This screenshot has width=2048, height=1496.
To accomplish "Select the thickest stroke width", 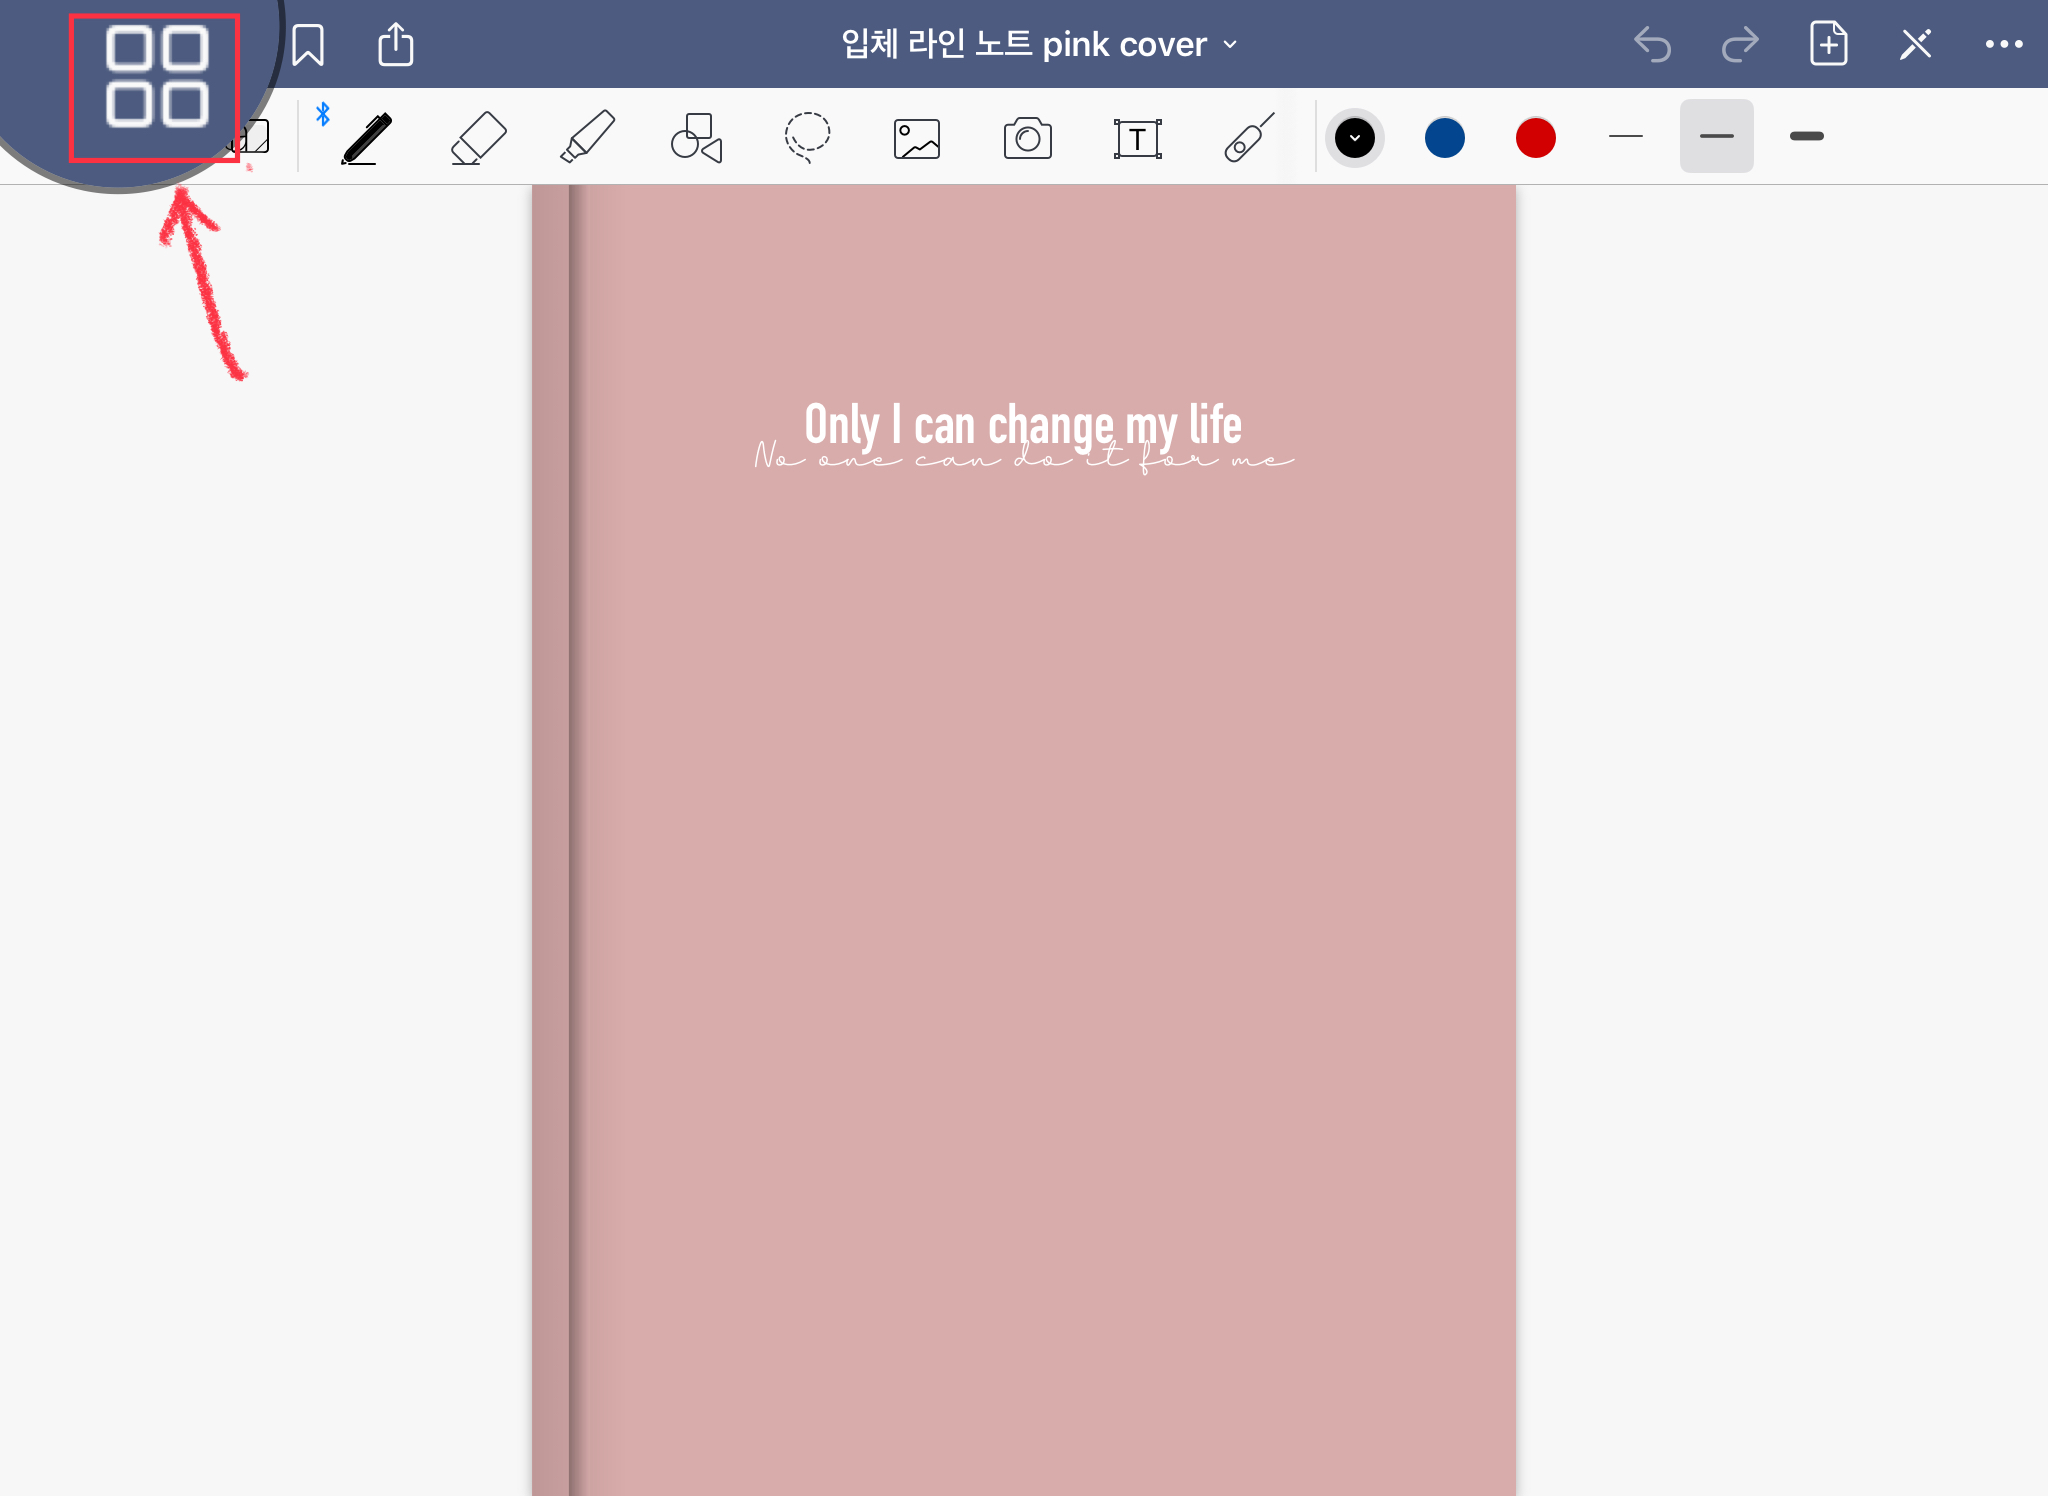I will click(1806, 136).
